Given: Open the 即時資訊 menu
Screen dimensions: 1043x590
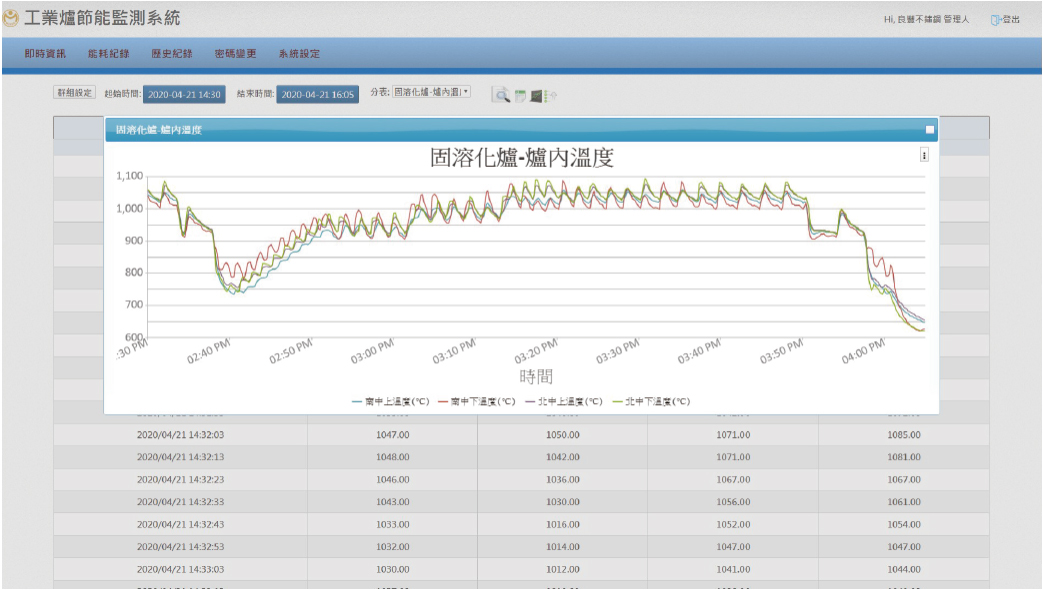Looking at the screenshot, I should tap(45, 54).
